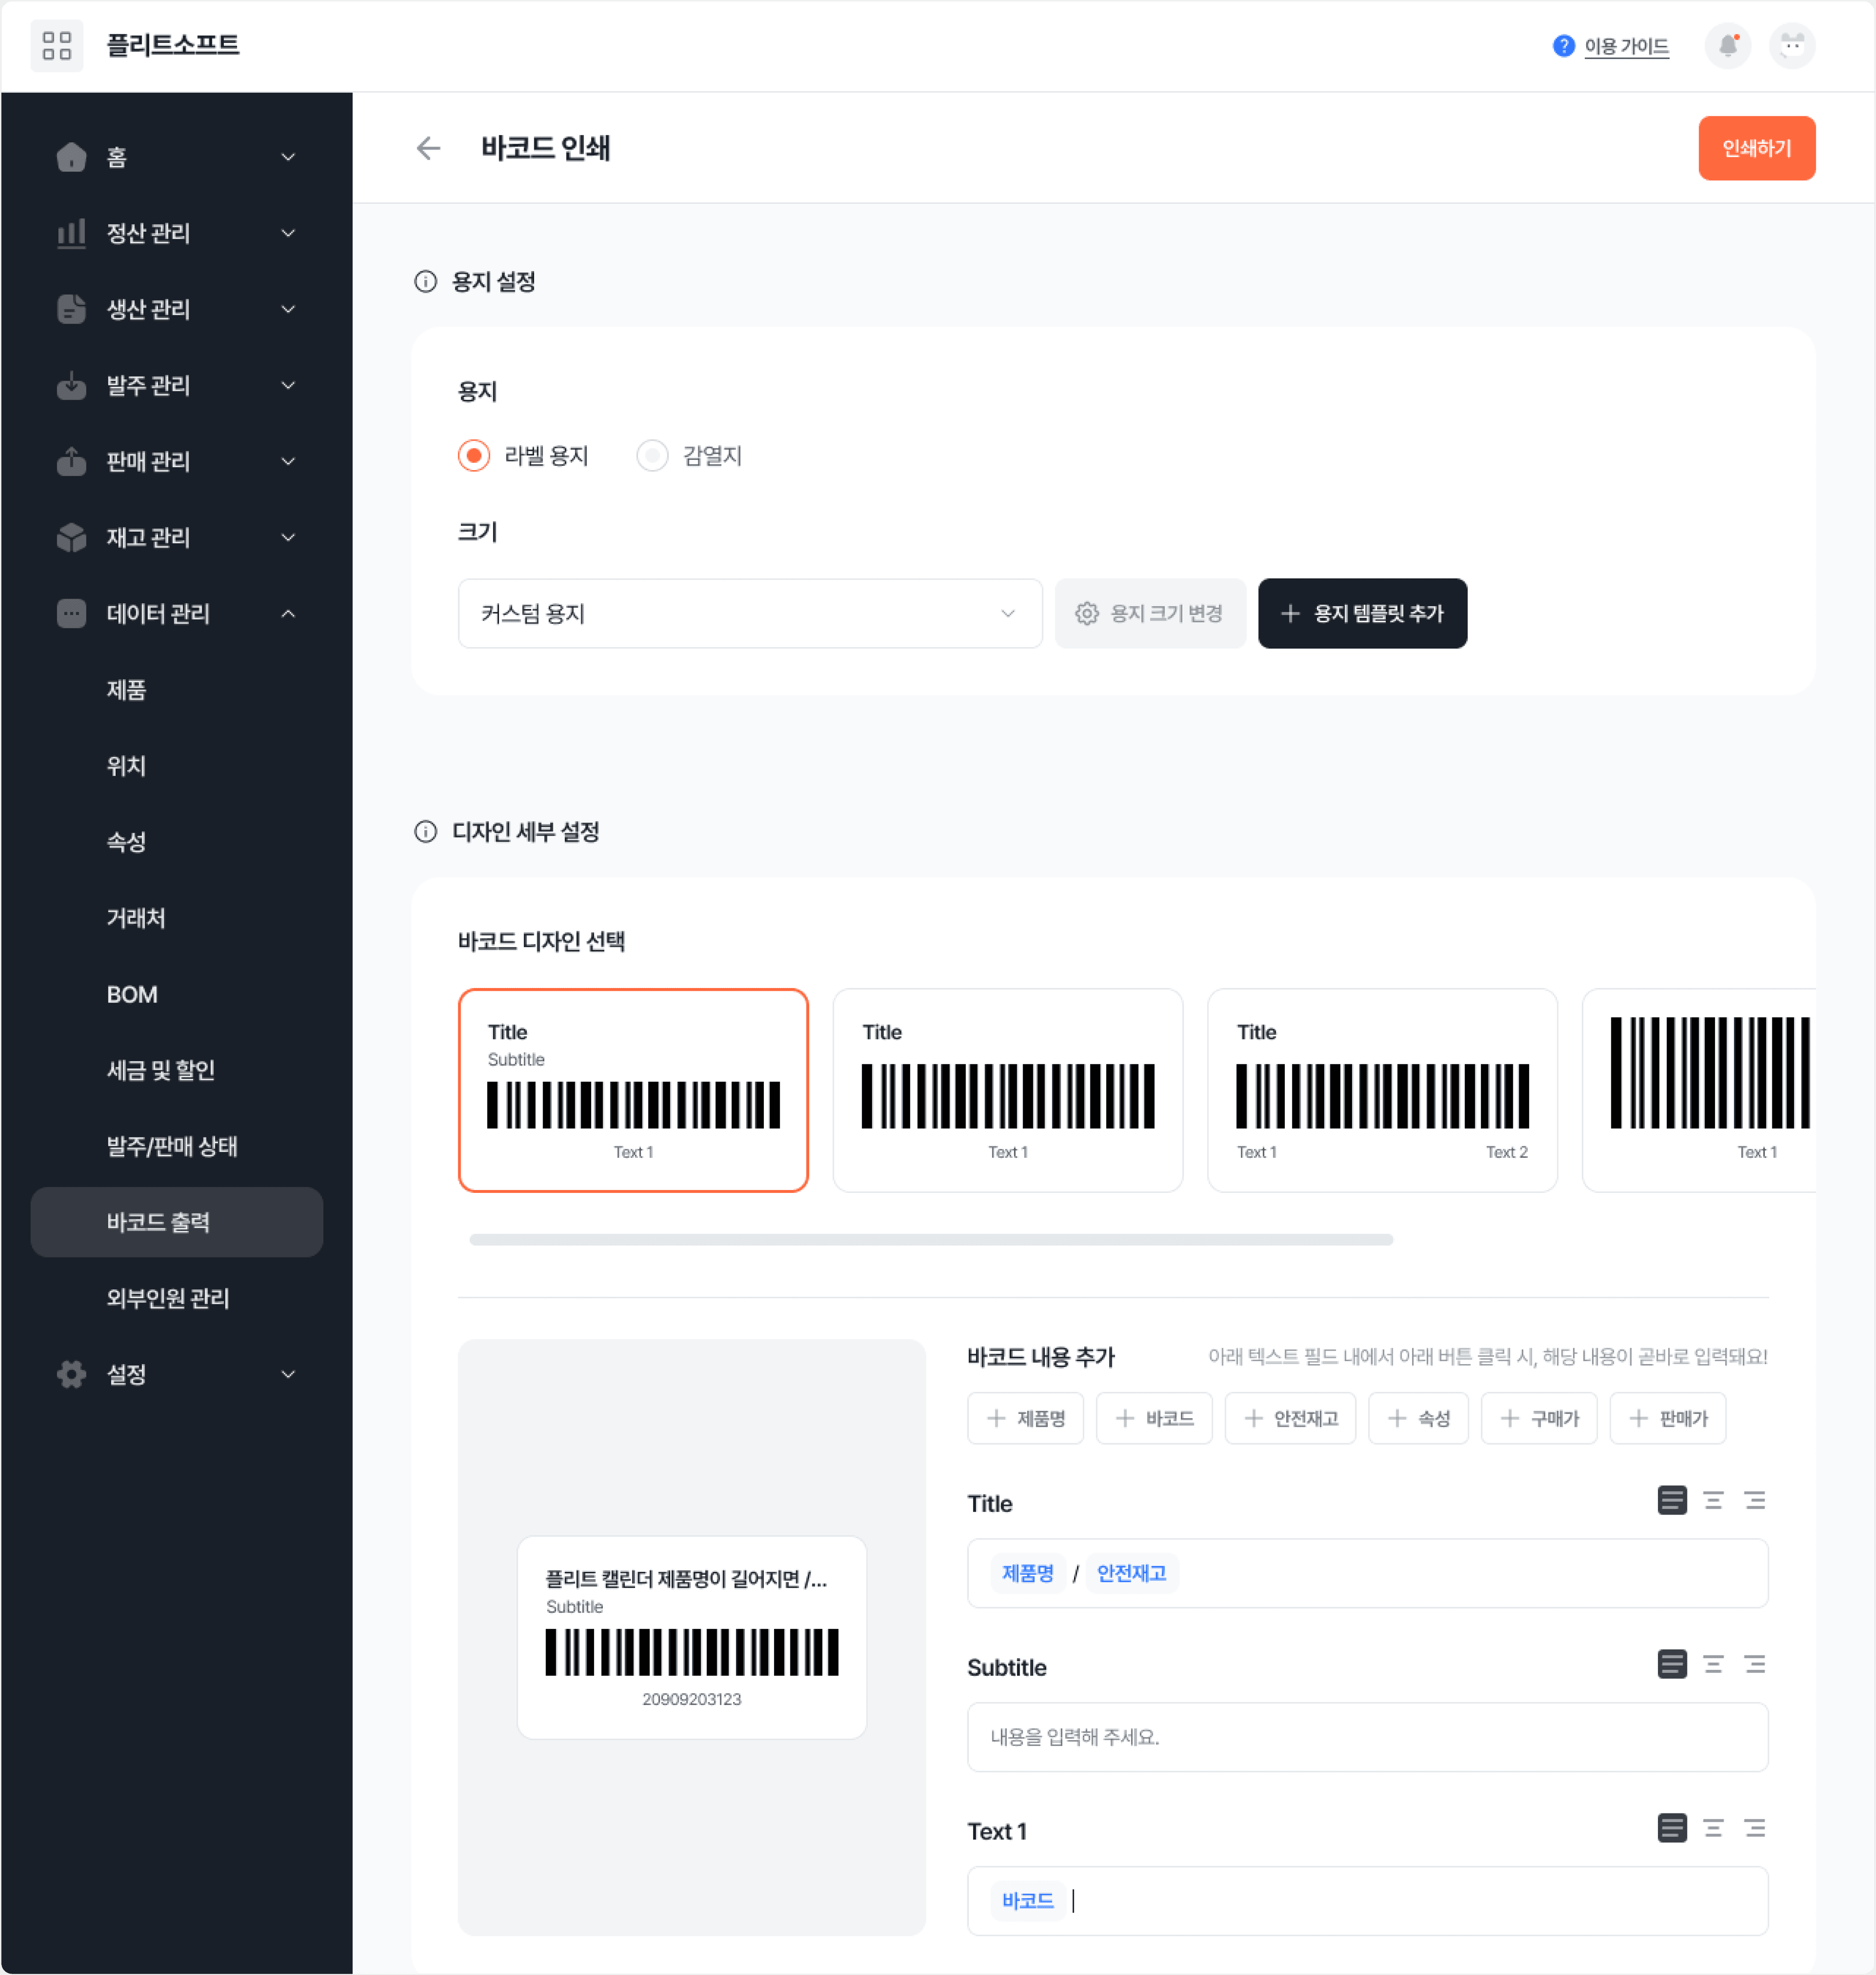Choose the Text 1 and Text 2 barcode design
This screenshot has height=1975, width=1876.
1381,1090
